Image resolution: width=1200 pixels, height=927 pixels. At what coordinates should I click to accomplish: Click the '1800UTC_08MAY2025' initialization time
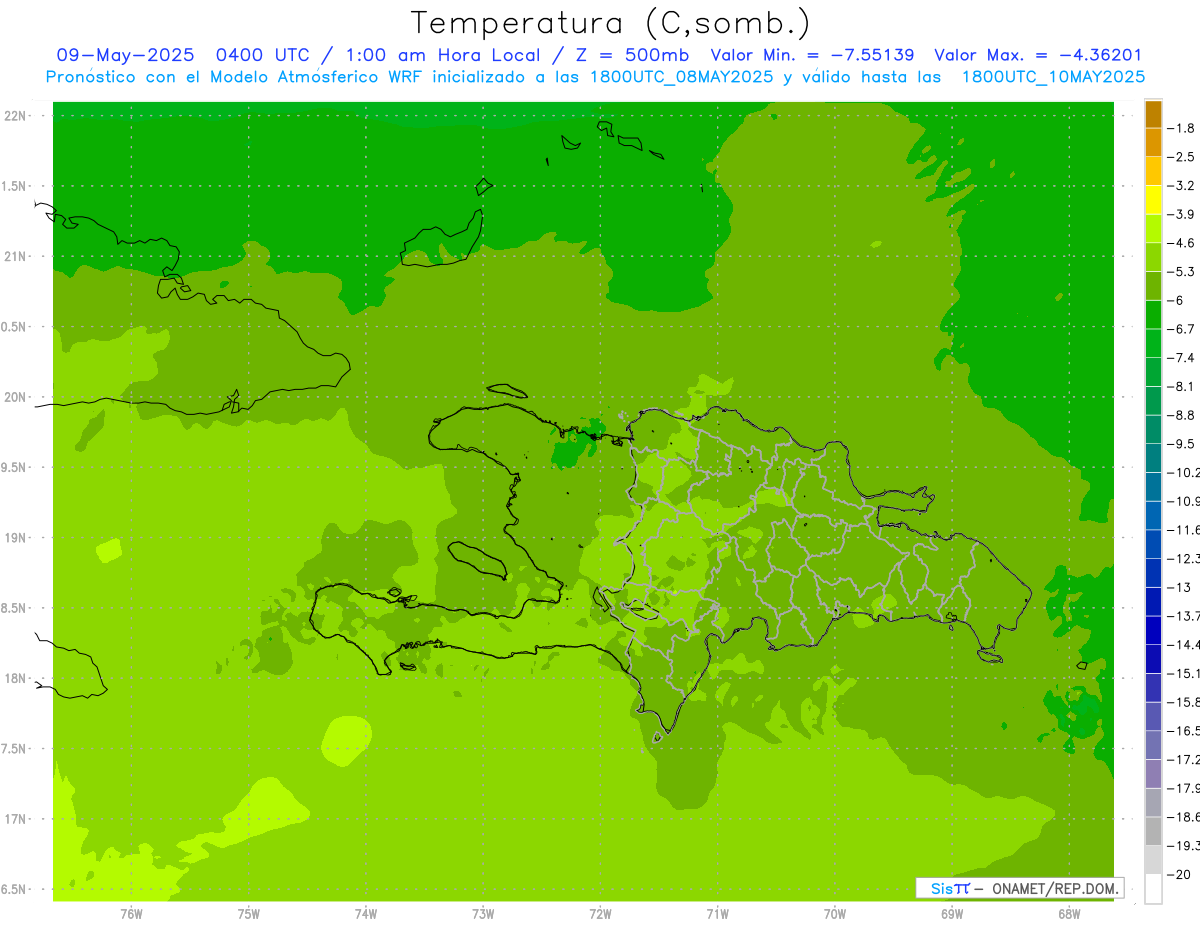pos(681,77)
